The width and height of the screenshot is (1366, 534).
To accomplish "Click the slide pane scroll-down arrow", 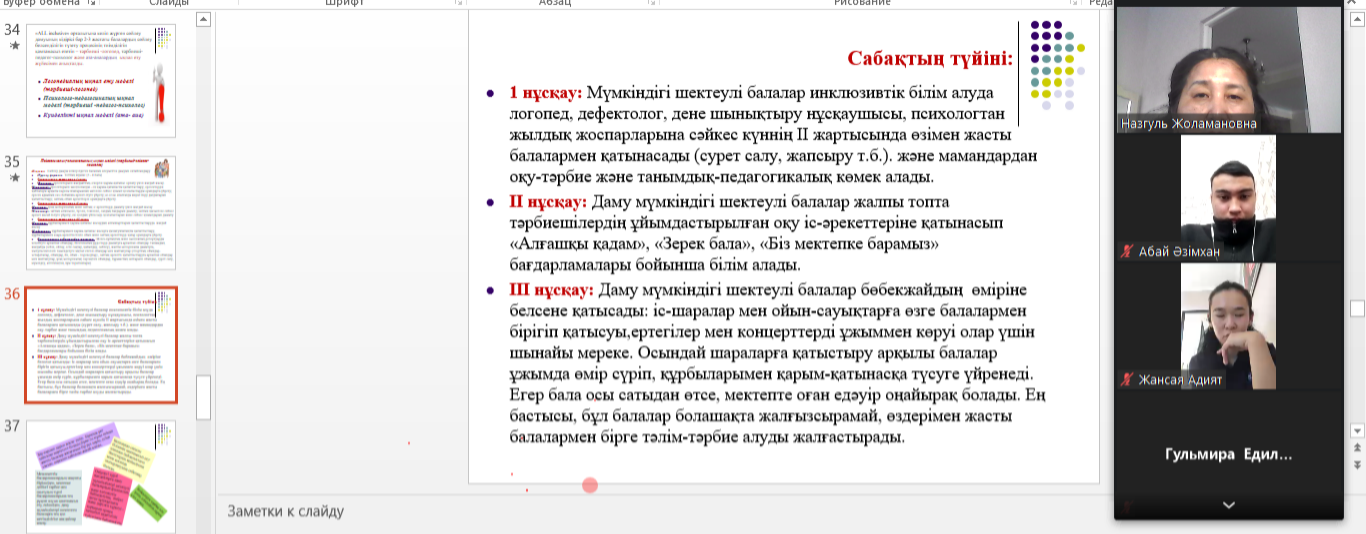I will [x=1357, y=431].
